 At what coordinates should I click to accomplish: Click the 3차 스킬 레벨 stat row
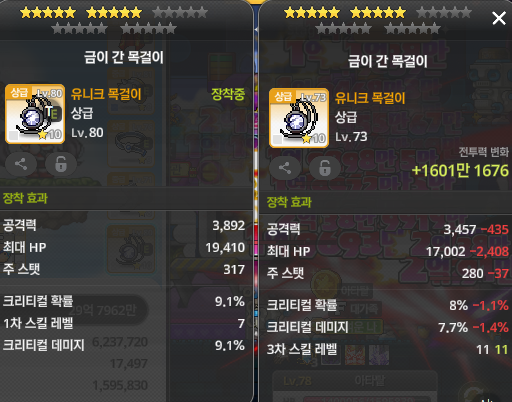pyautogui.click(x=387, y=349)
